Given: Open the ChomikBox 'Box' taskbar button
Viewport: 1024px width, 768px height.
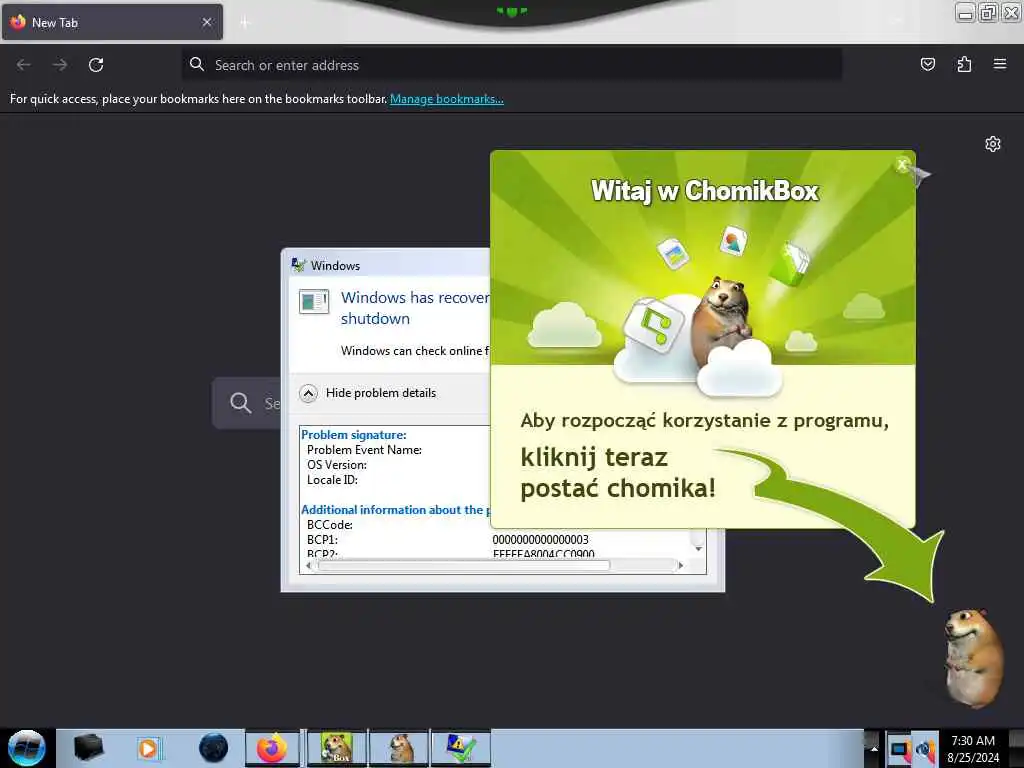Looking at the screenshot, I should click(x=336, y=748).
